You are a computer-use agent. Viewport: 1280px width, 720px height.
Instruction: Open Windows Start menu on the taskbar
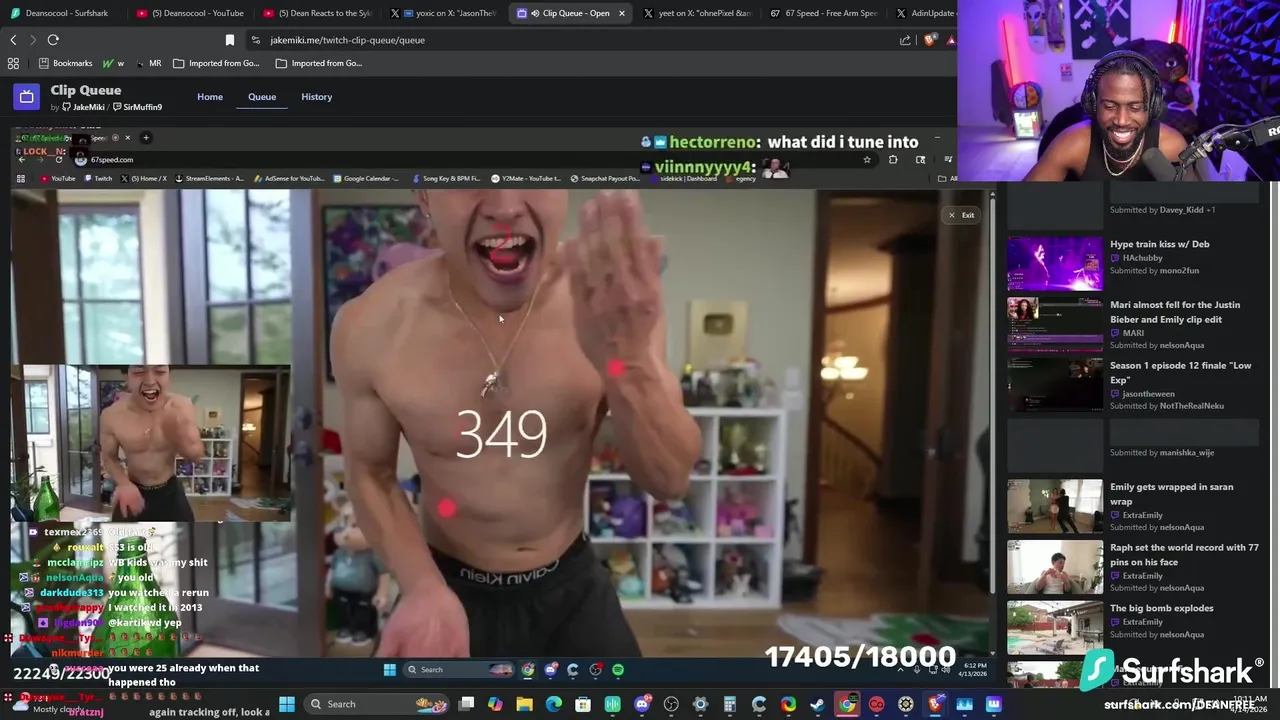point(287,704)
